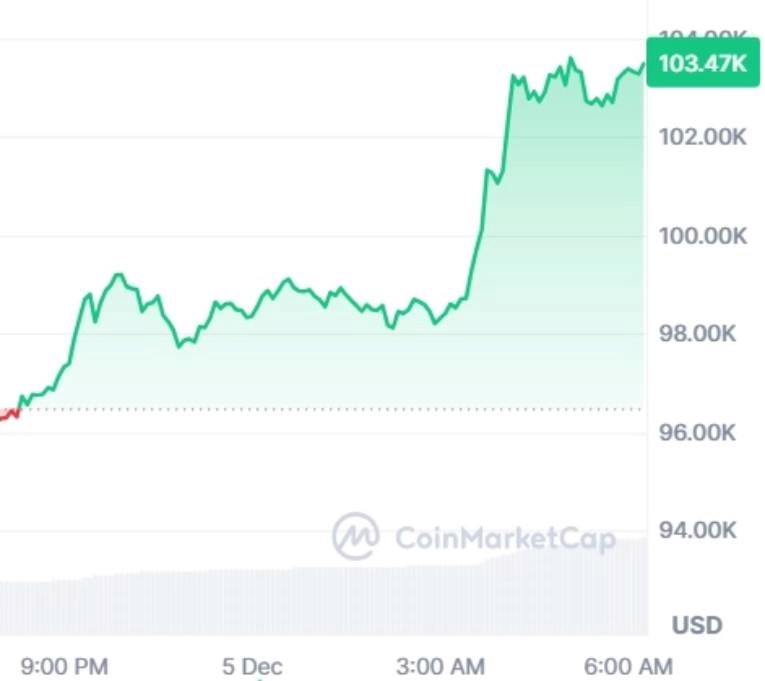Click the price line where it crosses 100.00K
The width and height of the screenshot is (765, 681).
pos(481,236)
